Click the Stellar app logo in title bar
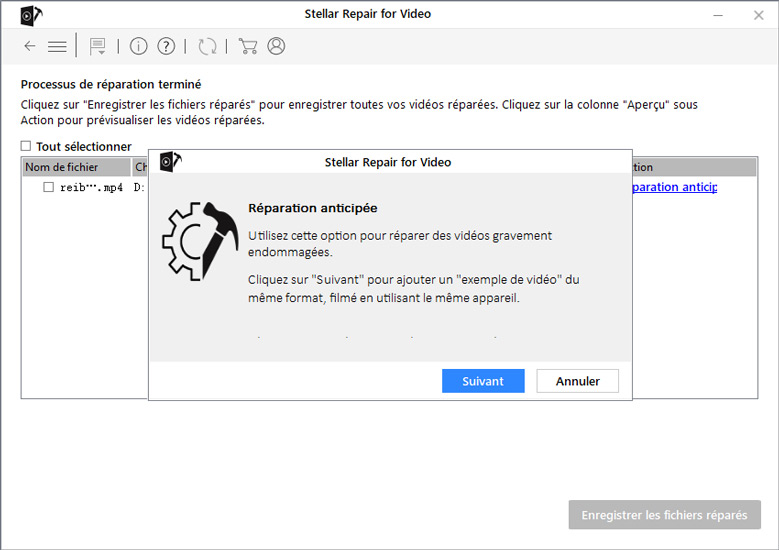779x550 pixels. tap(31, 15)
